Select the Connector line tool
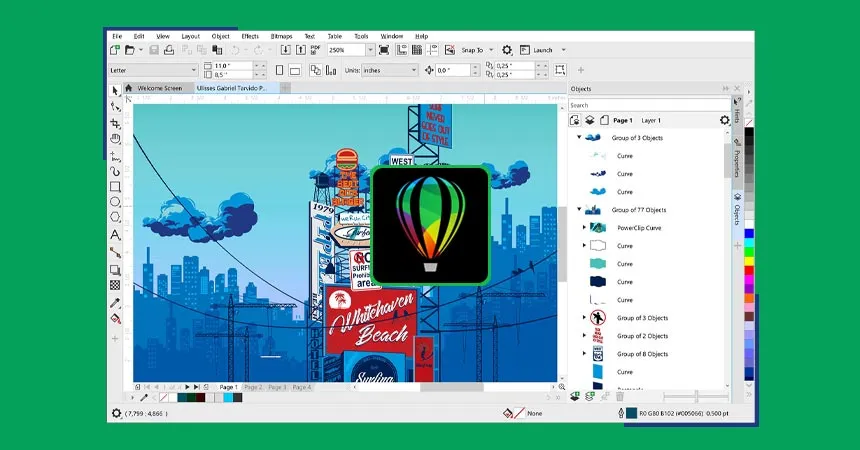 pyautogui.click(x=115, y=252)
